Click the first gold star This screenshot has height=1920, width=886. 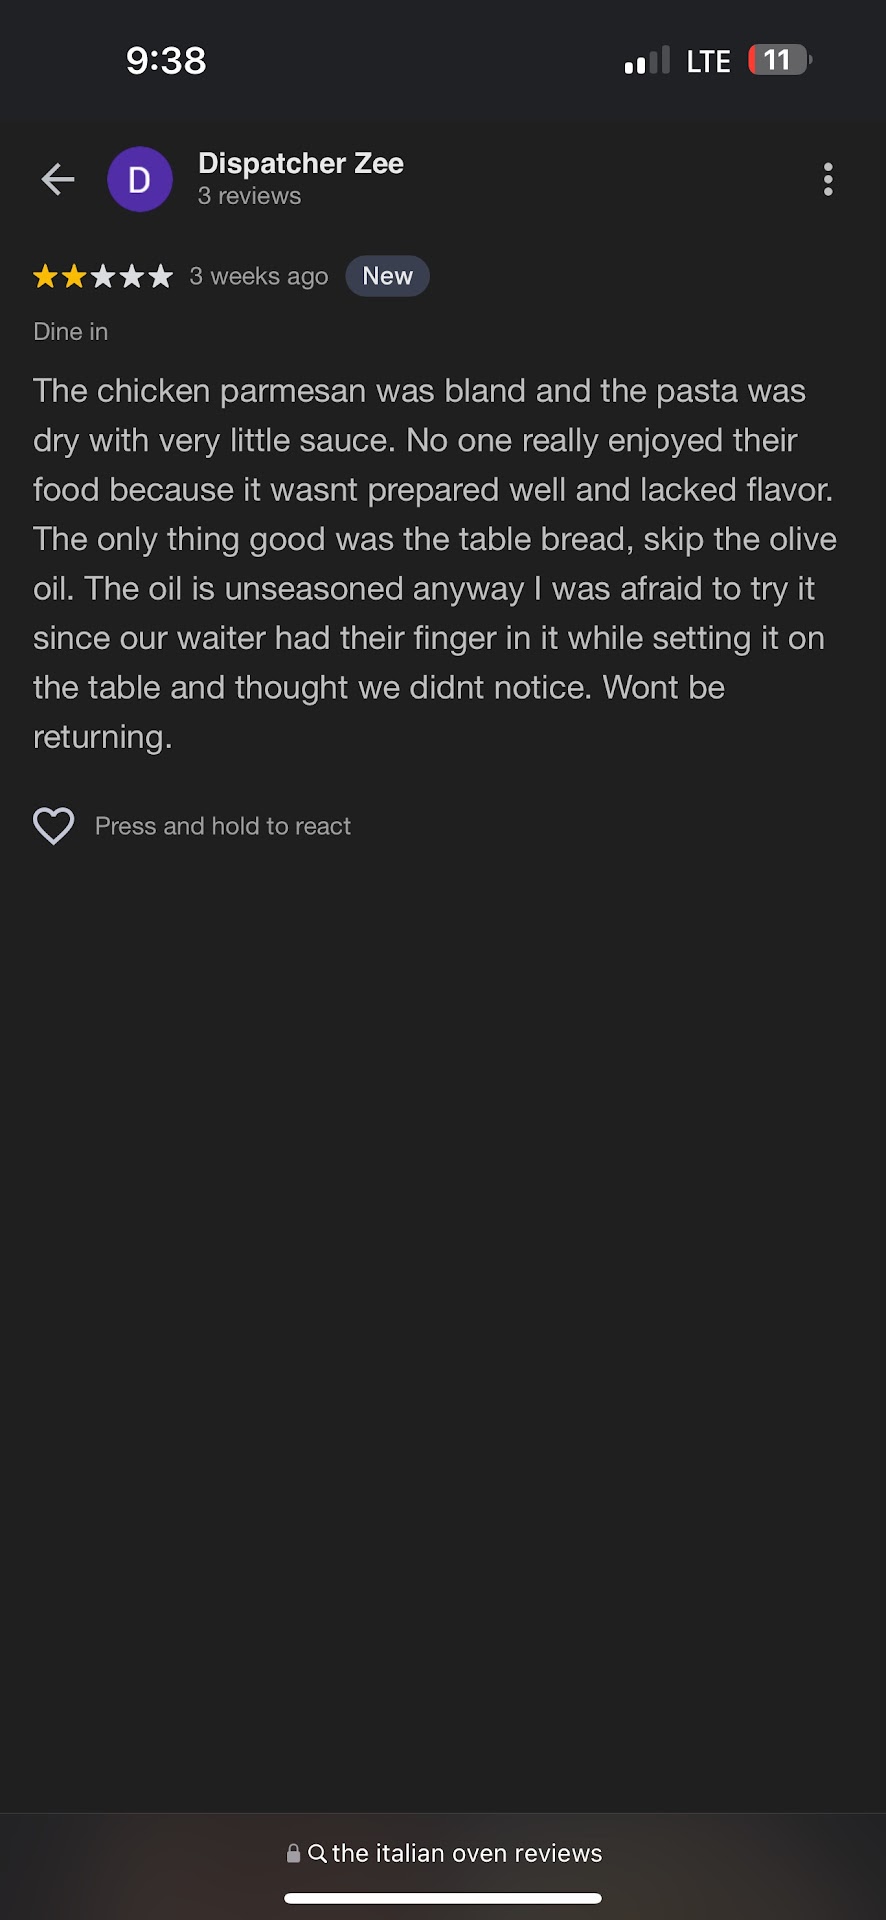(45, 276)
